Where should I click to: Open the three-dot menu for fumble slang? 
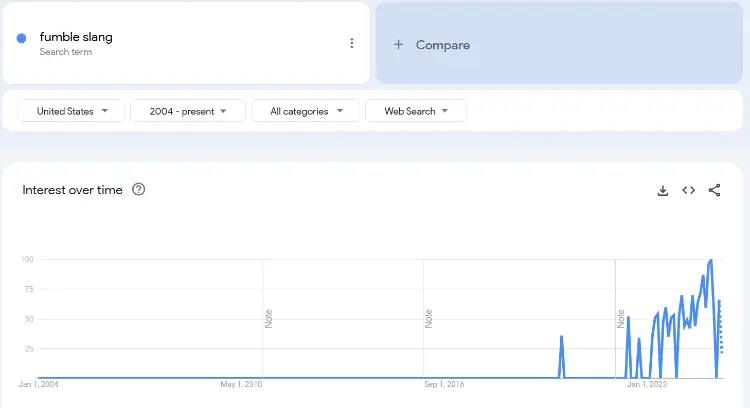[351, 43]
